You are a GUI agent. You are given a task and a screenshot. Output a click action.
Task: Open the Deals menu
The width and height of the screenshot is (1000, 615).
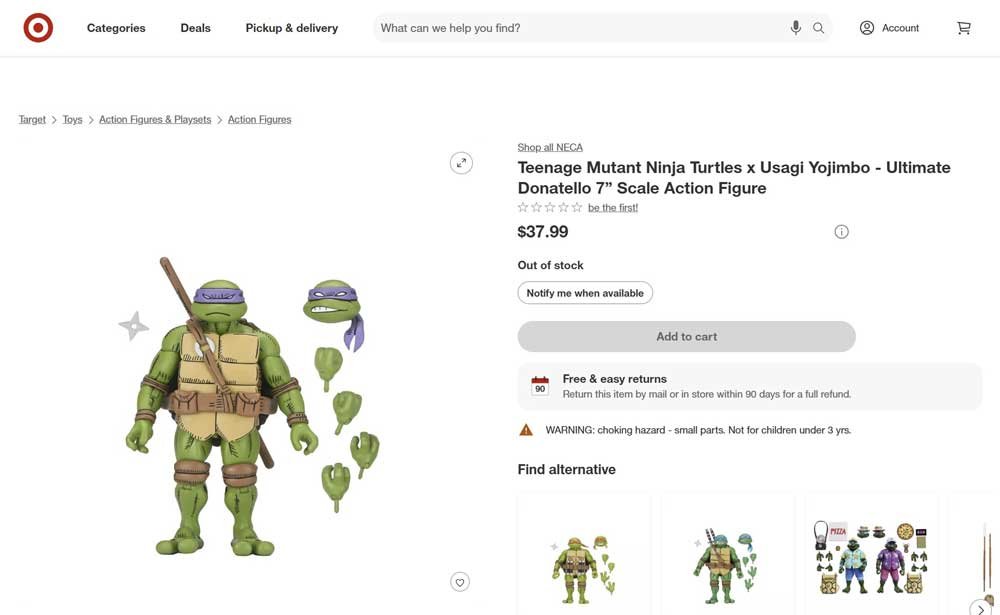[x=195, y=27]
